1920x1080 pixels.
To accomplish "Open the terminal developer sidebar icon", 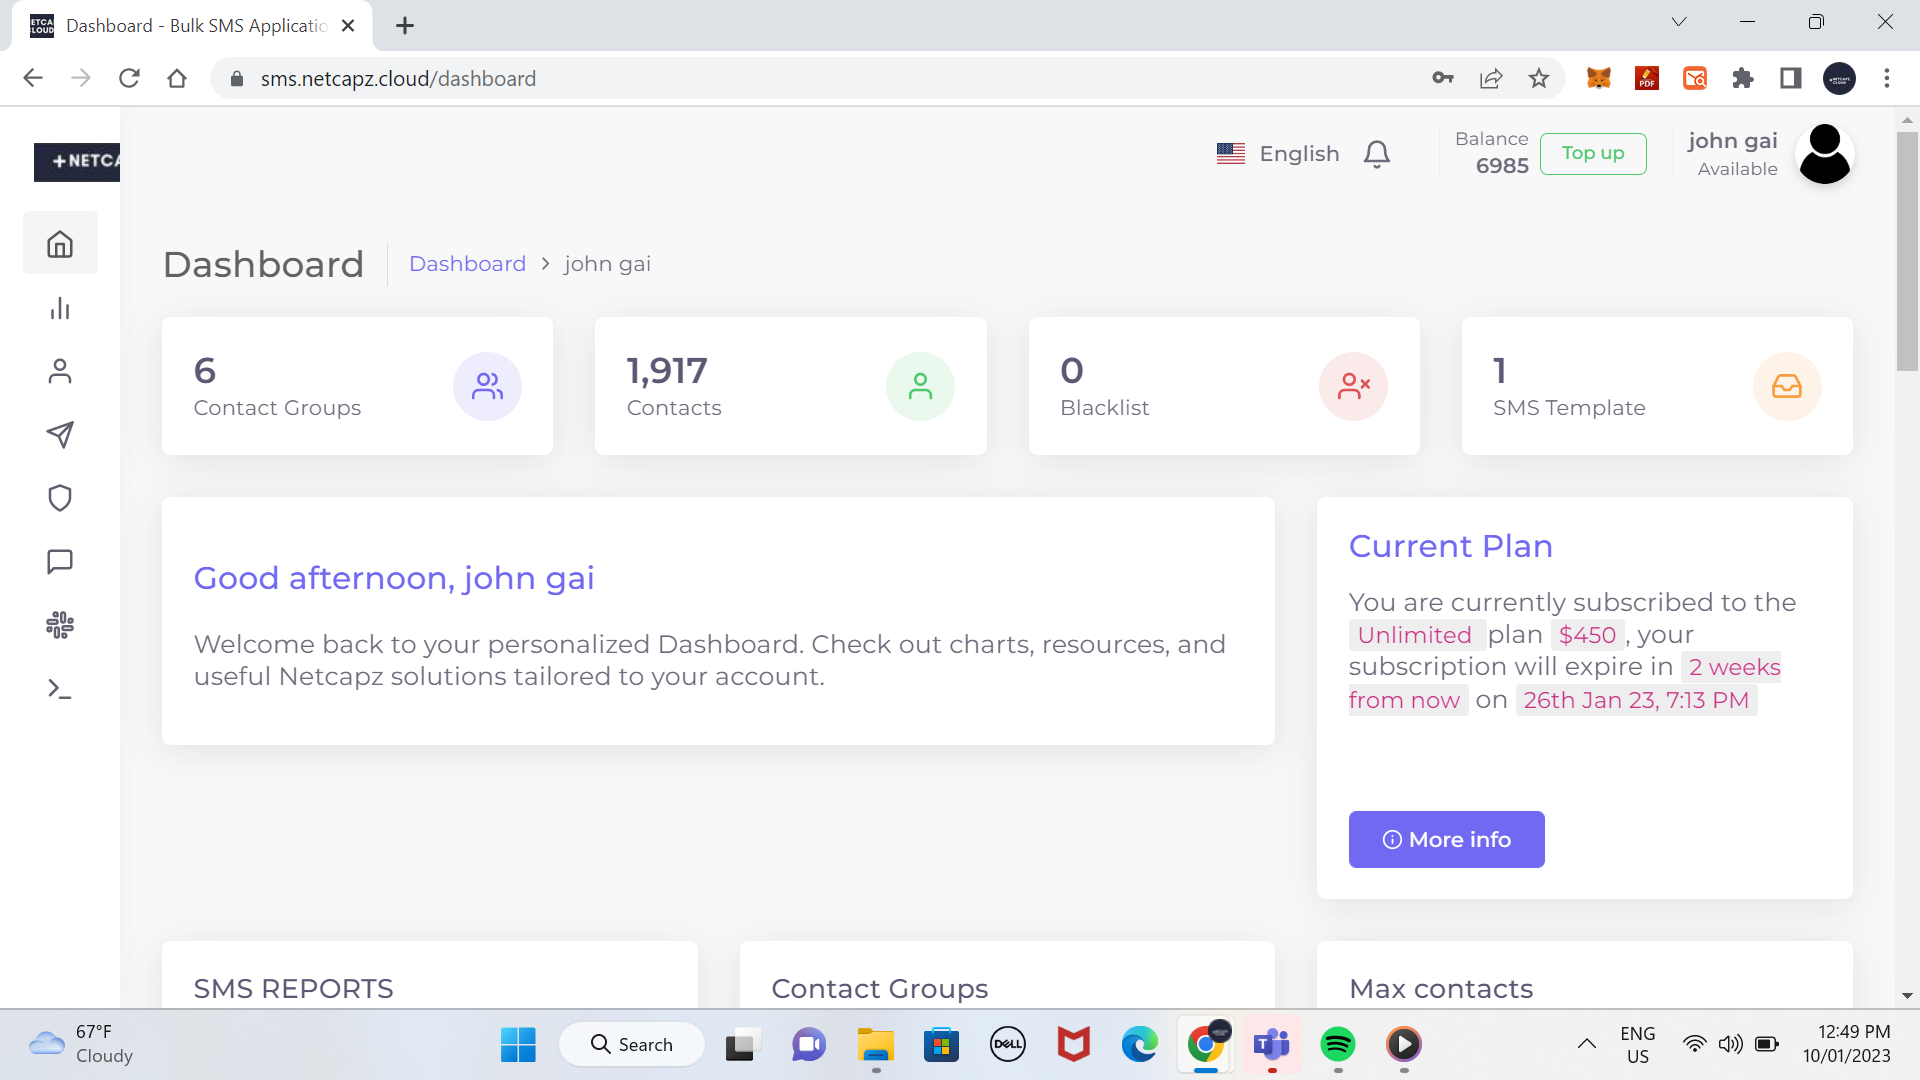I will point(60,689).
